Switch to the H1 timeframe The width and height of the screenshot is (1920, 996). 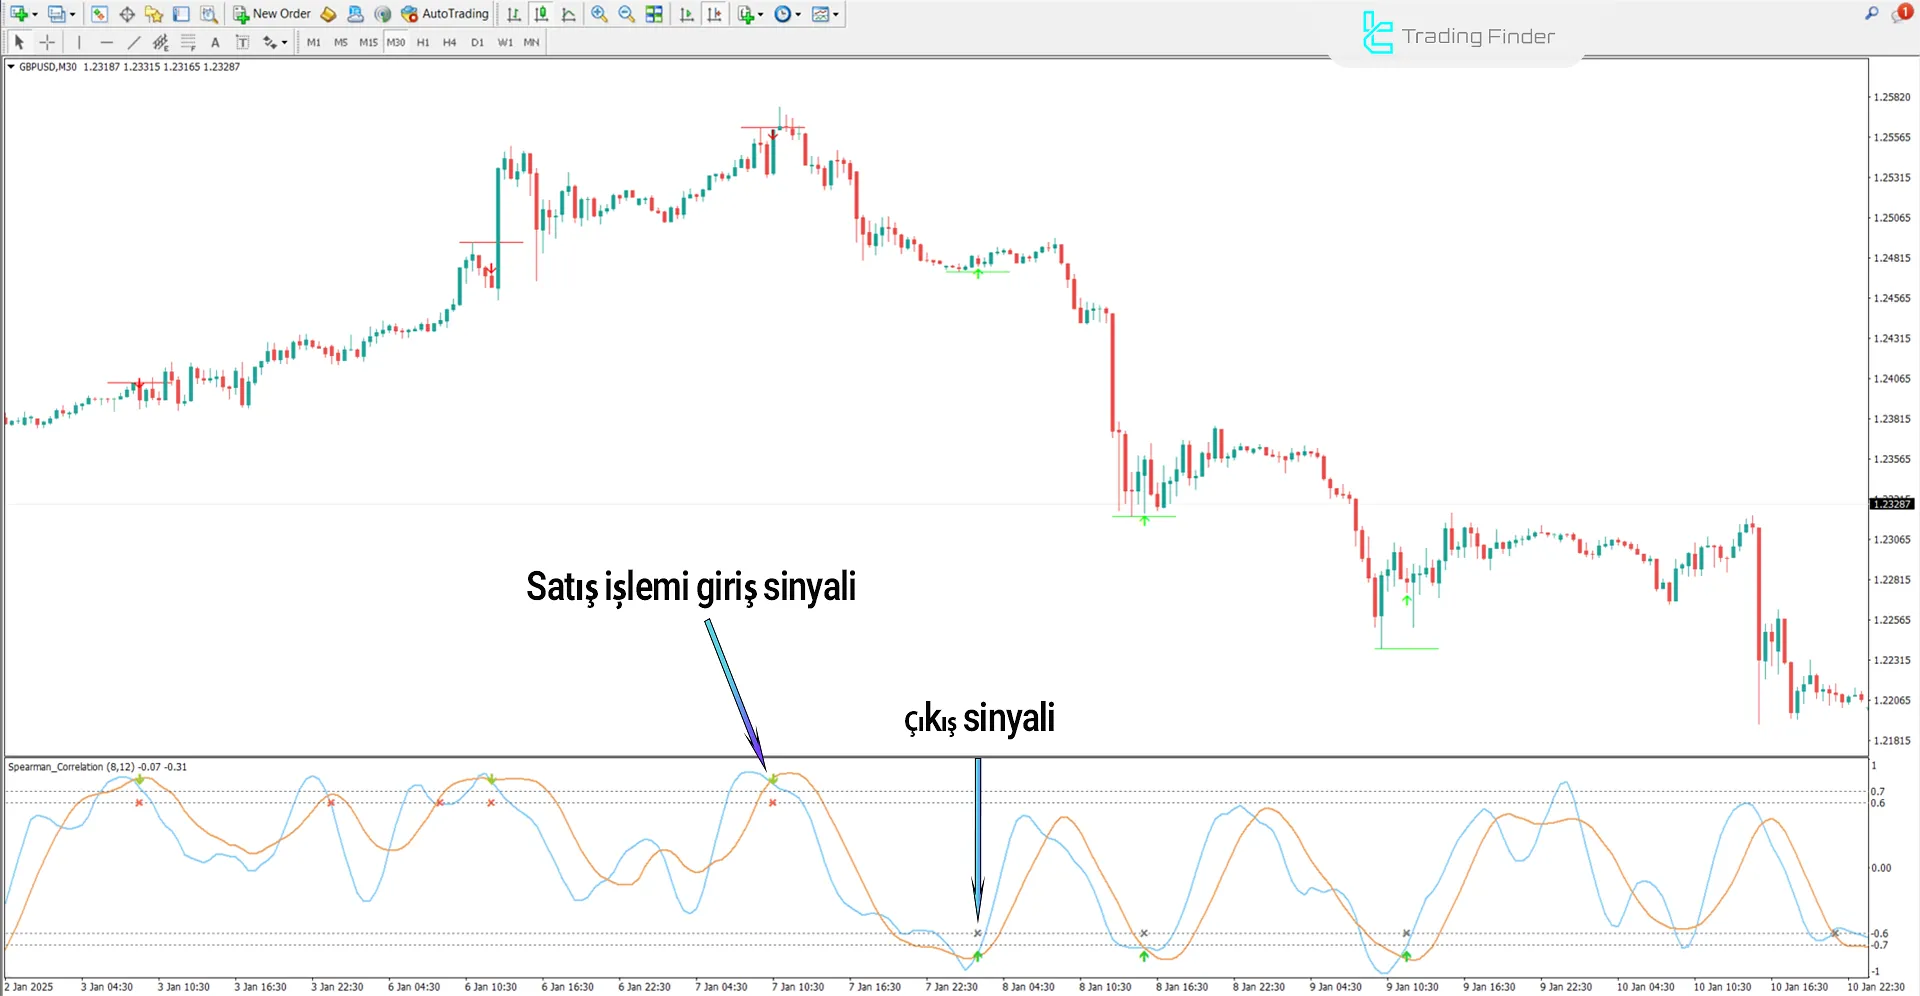click(x=423, y=42)
